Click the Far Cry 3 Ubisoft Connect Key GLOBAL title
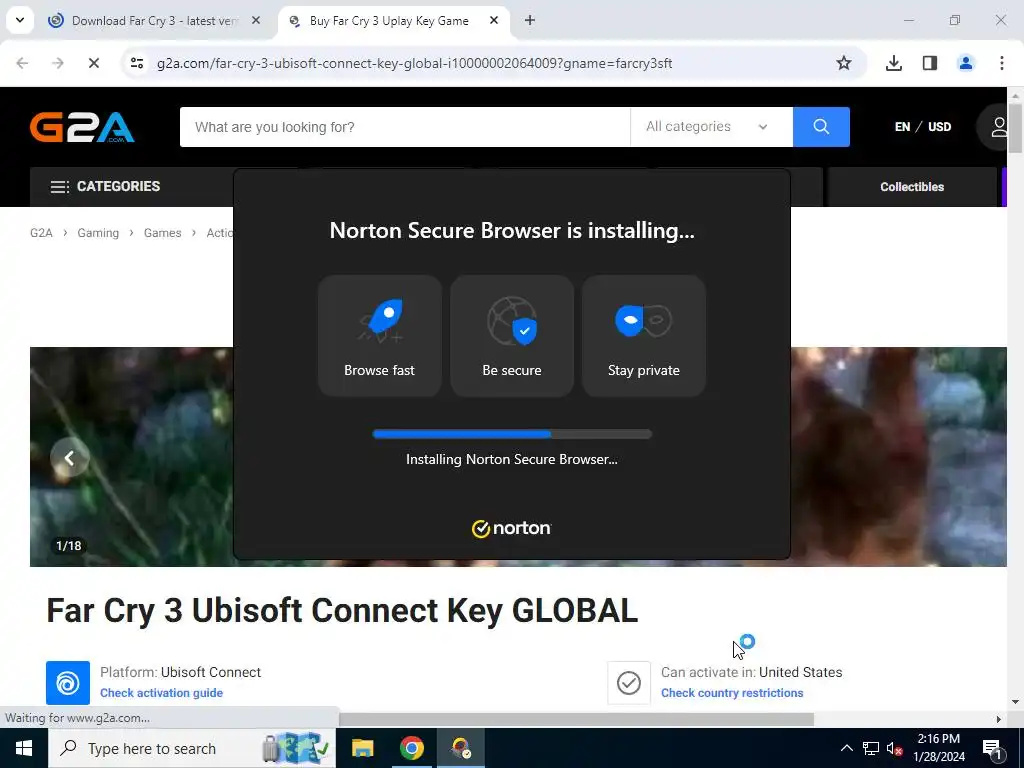This screenshot has height=768, width=1024. [x=342, y=611]
